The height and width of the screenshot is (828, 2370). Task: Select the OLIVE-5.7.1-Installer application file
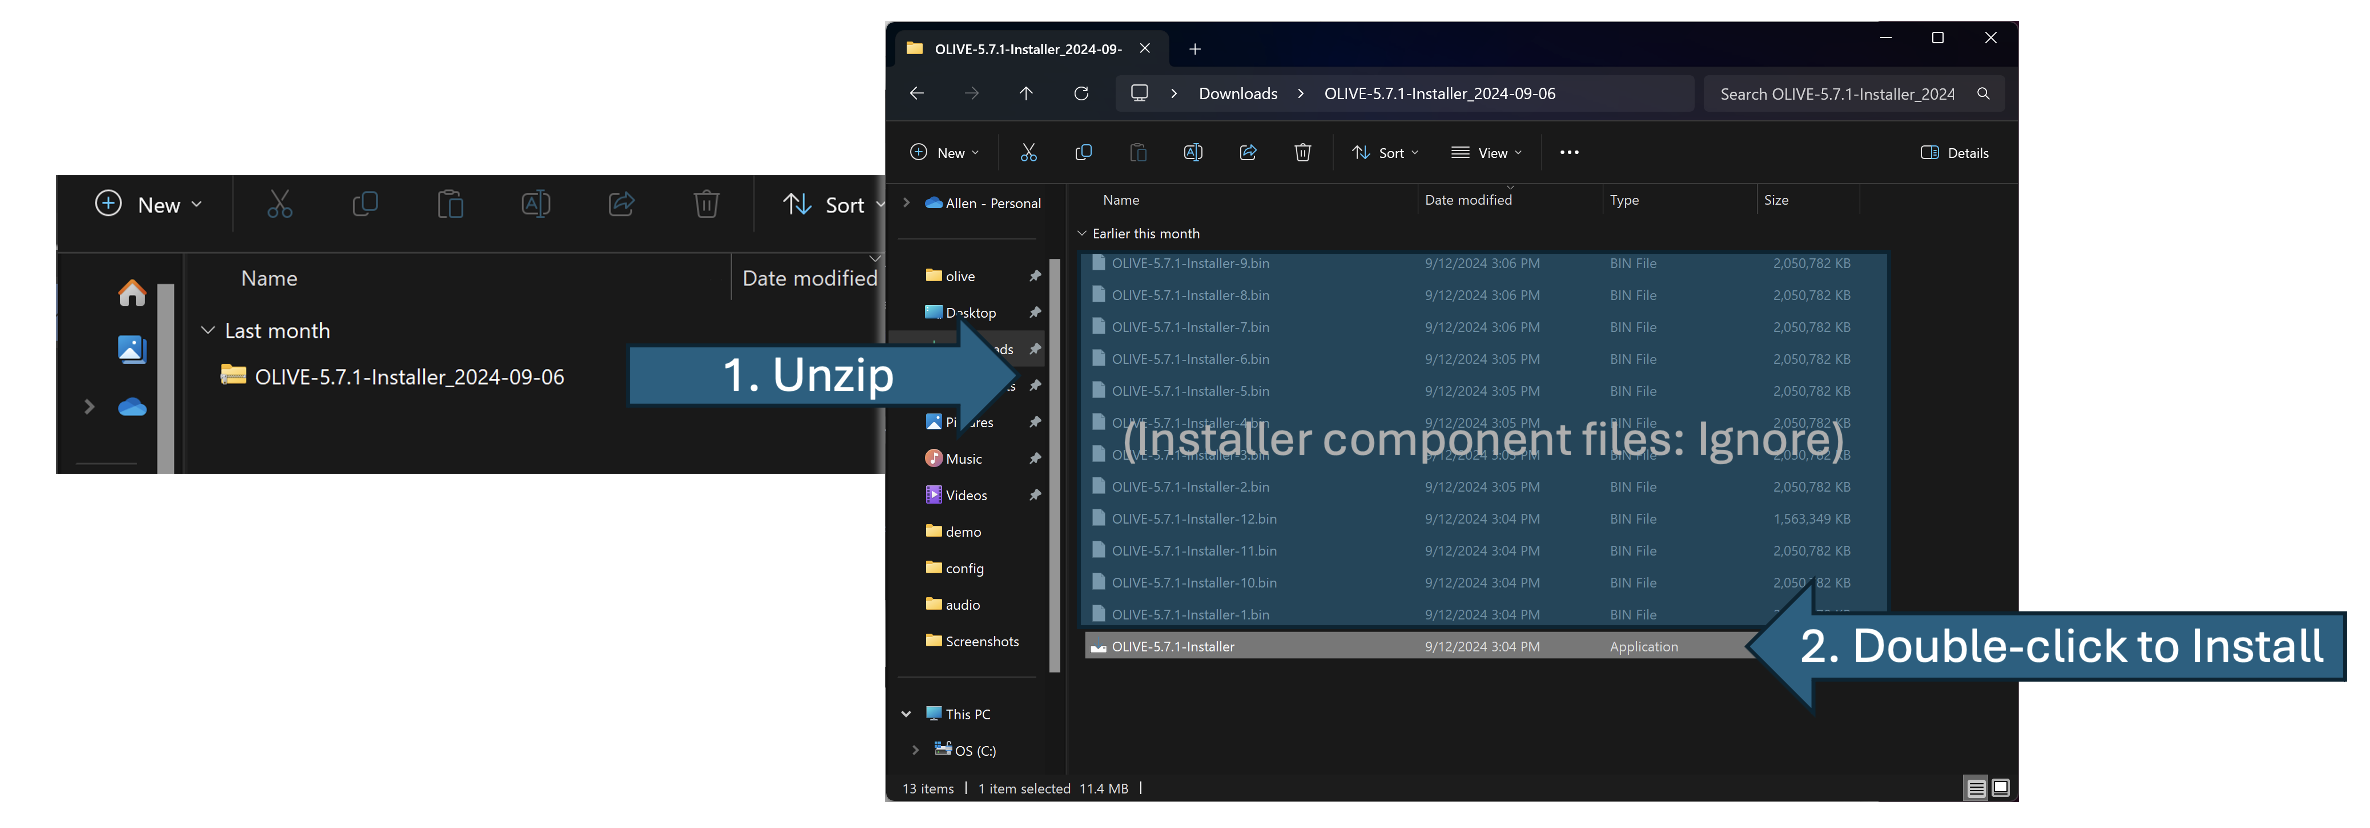1420,646
